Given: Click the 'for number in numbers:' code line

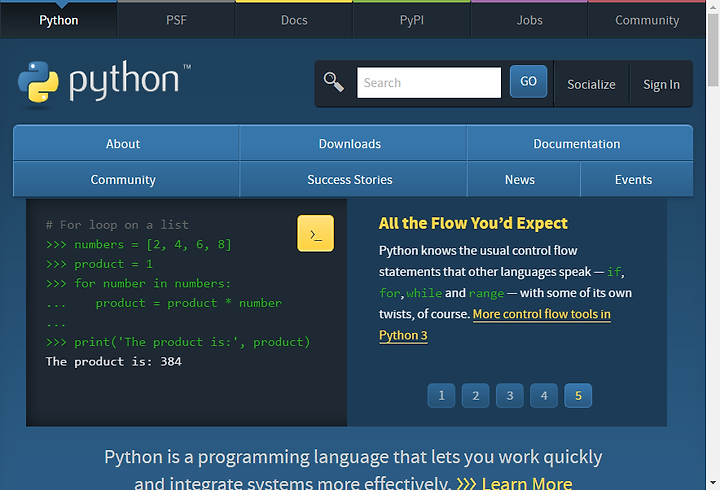Looking at the screenshot, I should 152,283.
